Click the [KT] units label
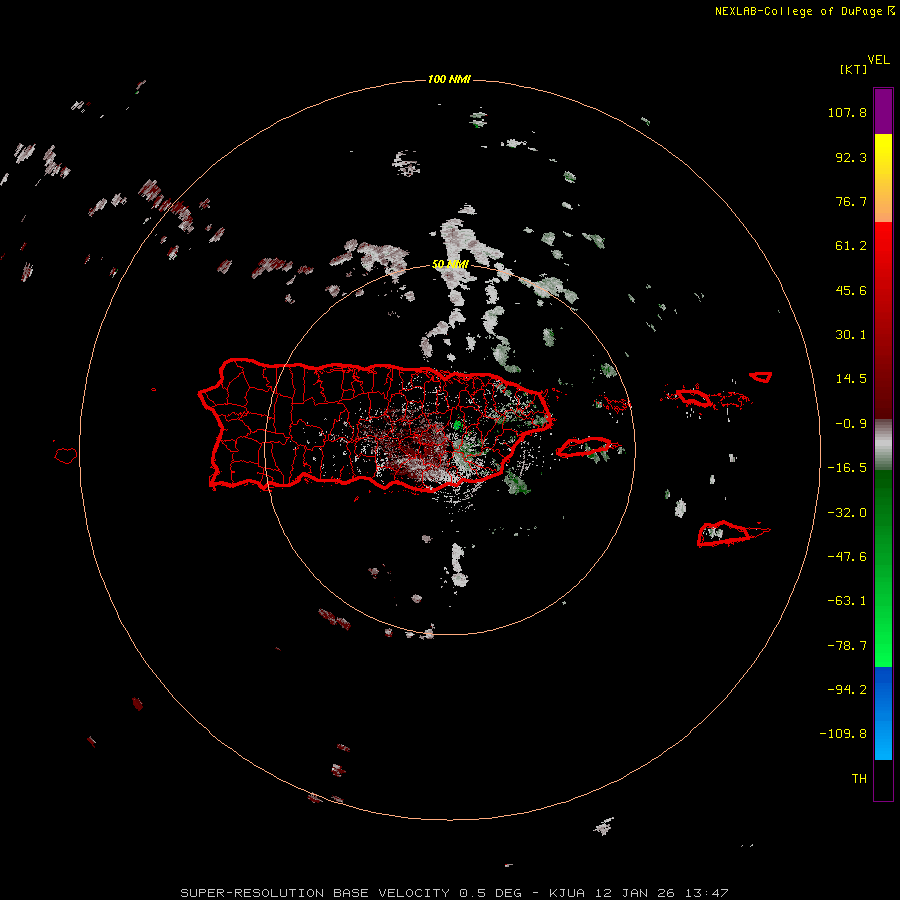Screen dimensions: 900x900 (x=853, y=69)
